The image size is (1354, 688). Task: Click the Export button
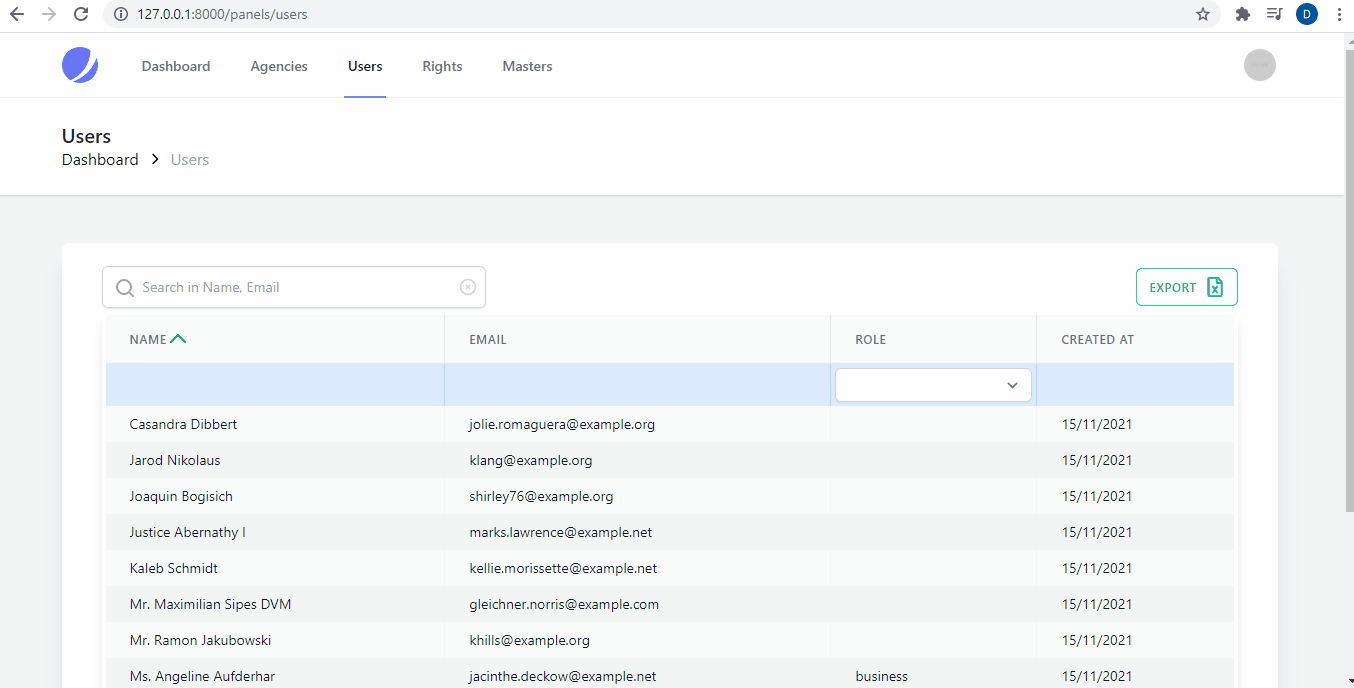click(1187, 287)
